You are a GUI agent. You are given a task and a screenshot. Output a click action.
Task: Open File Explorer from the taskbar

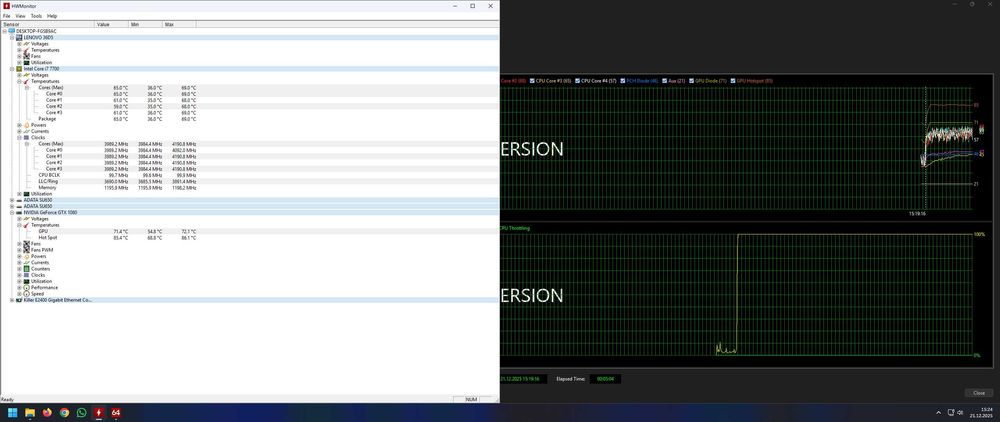[x=30, y=412]
